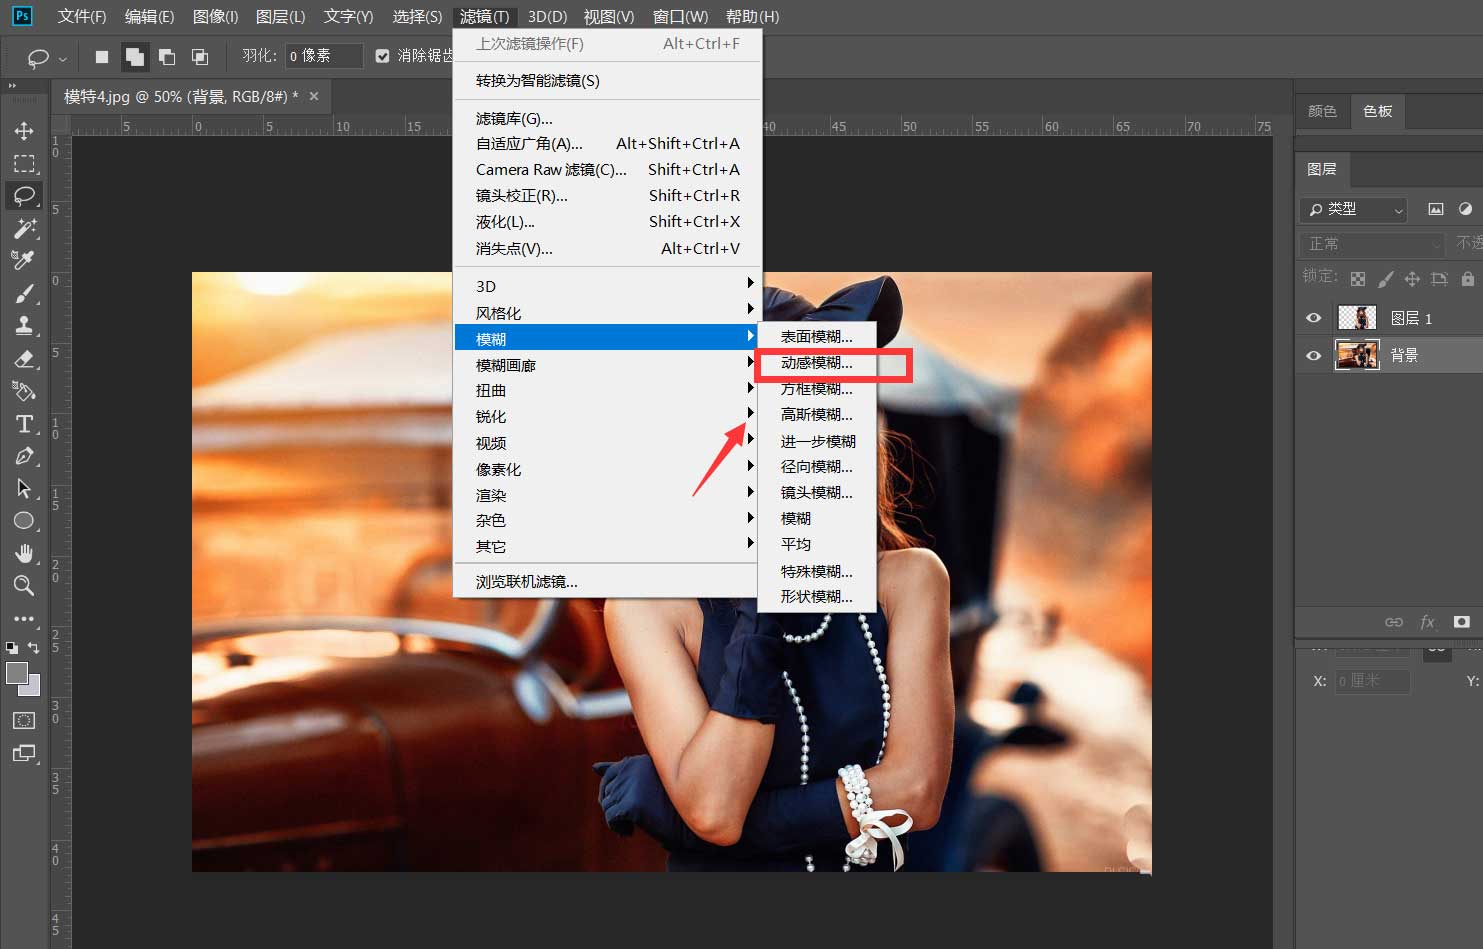This screenshot has width=1483, height=949.
Task: Click the default colors mini icon
Action: tap(12, 647)
